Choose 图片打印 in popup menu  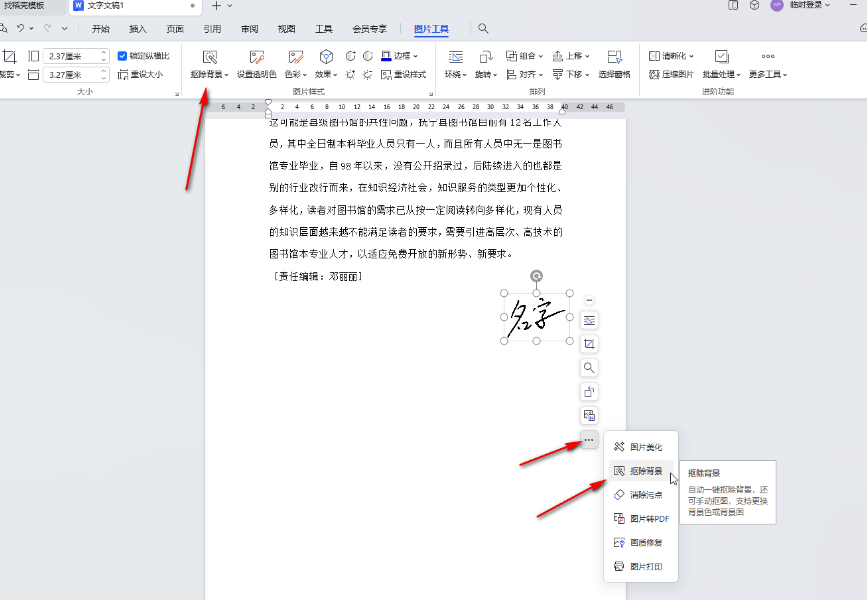pos(641,566)
